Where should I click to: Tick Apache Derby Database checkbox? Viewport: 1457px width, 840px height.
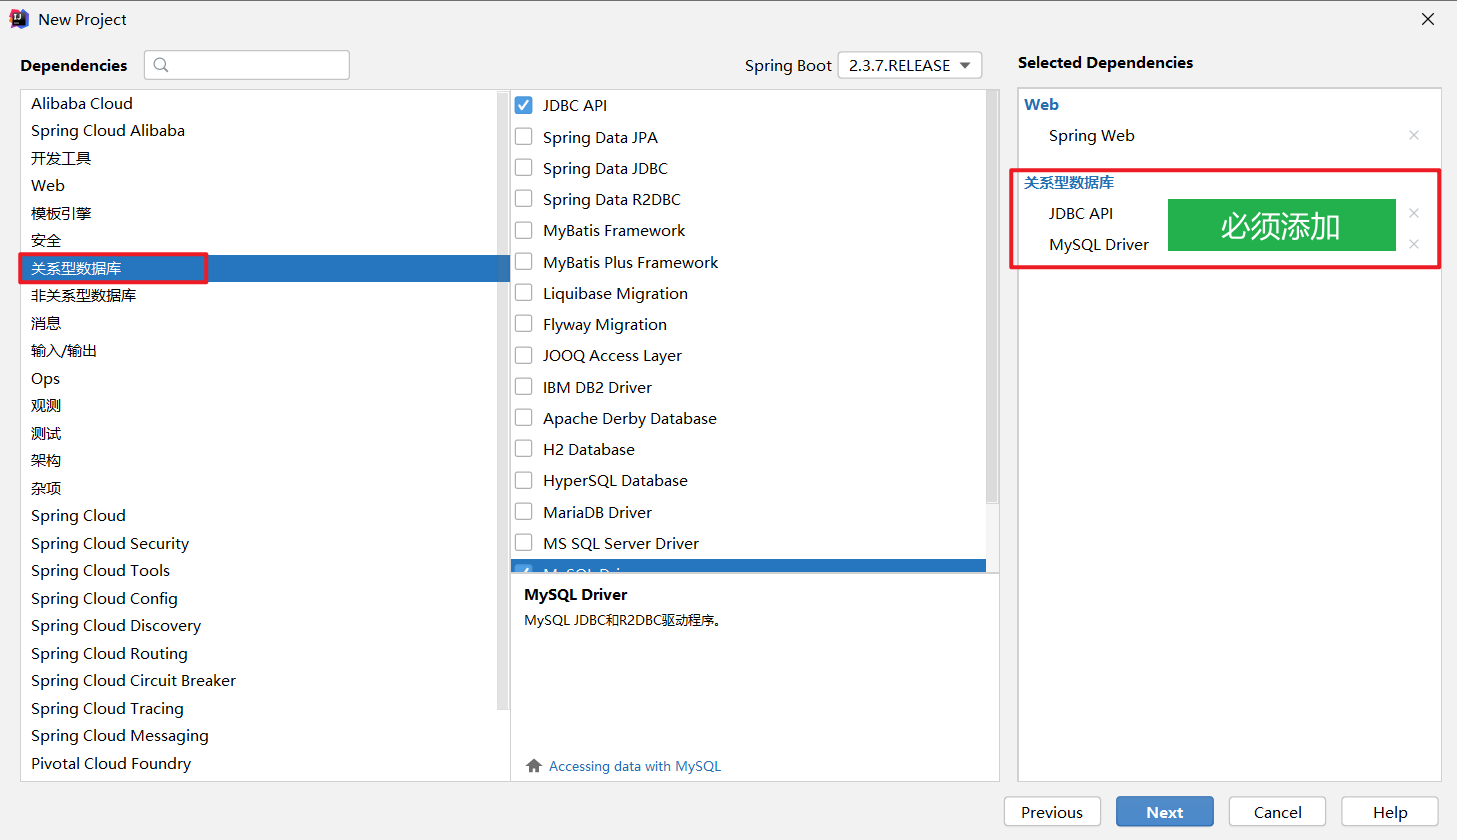(524, 417)
